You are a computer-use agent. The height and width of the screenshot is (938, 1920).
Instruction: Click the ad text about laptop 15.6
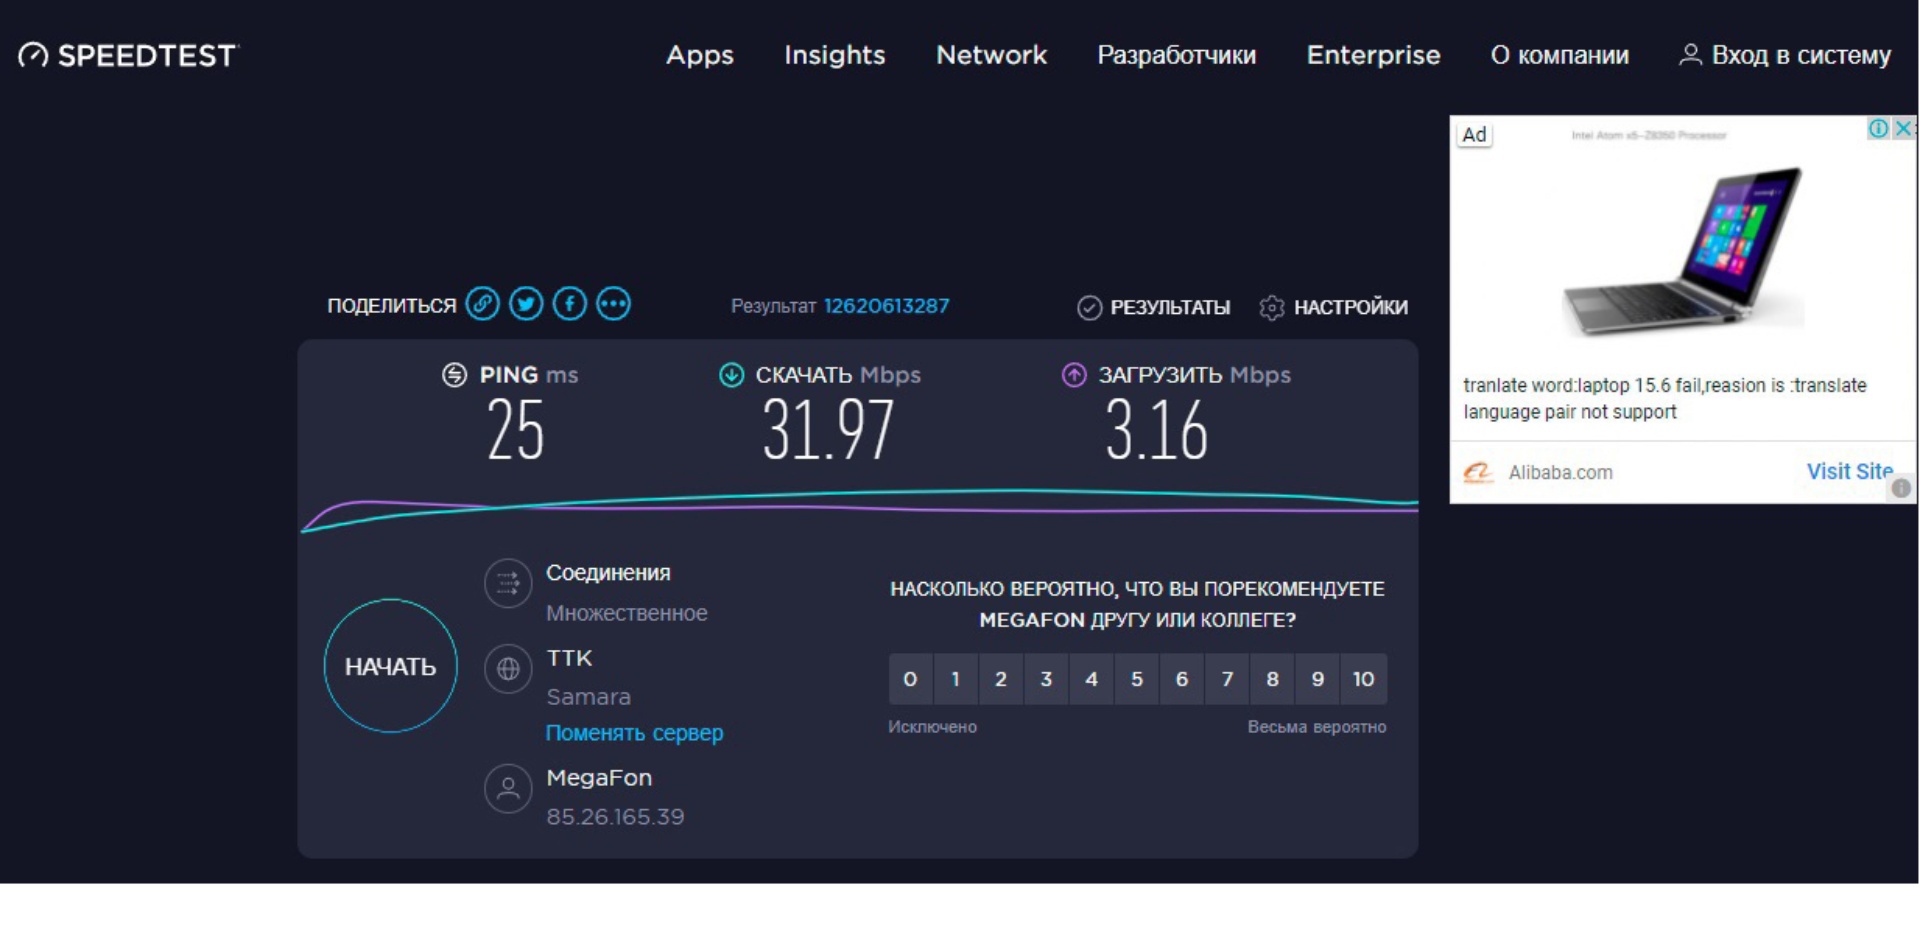[x=1665, y=398]
